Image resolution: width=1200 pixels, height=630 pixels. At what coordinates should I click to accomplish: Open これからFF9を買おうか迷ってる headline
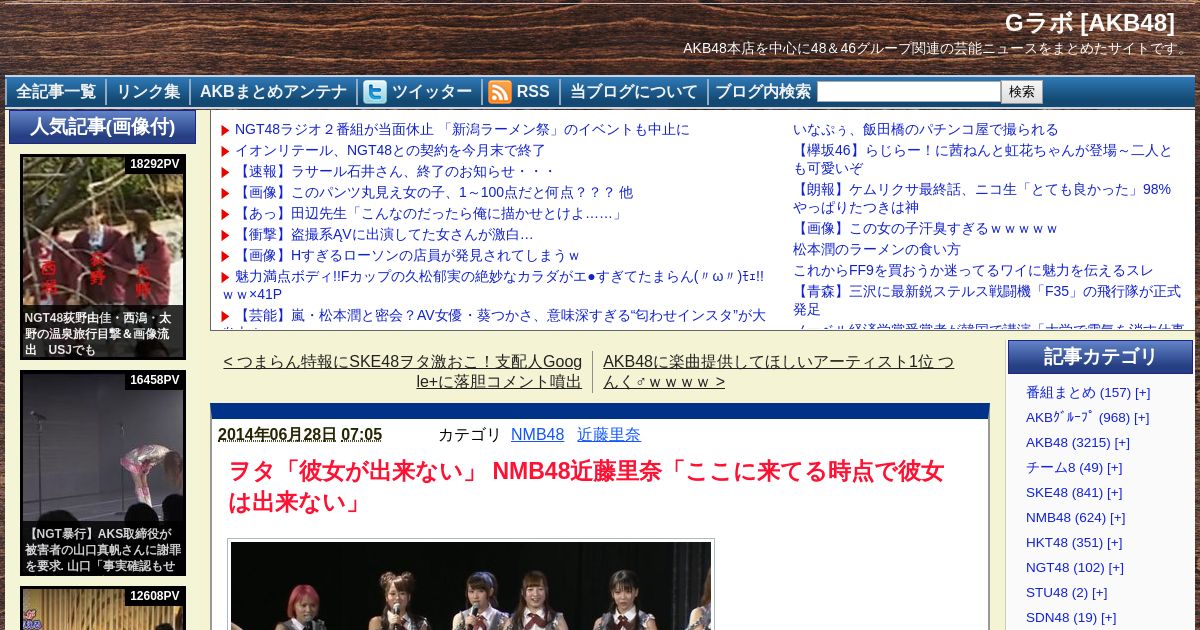(973, 270)
